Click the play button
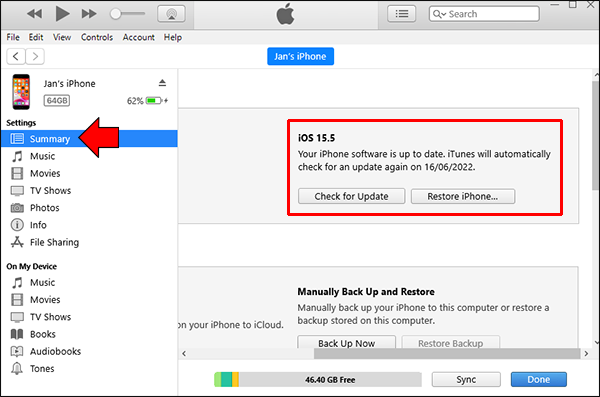Image resolution: width=600 pixels, height=397 pixels. coord(62,14)
